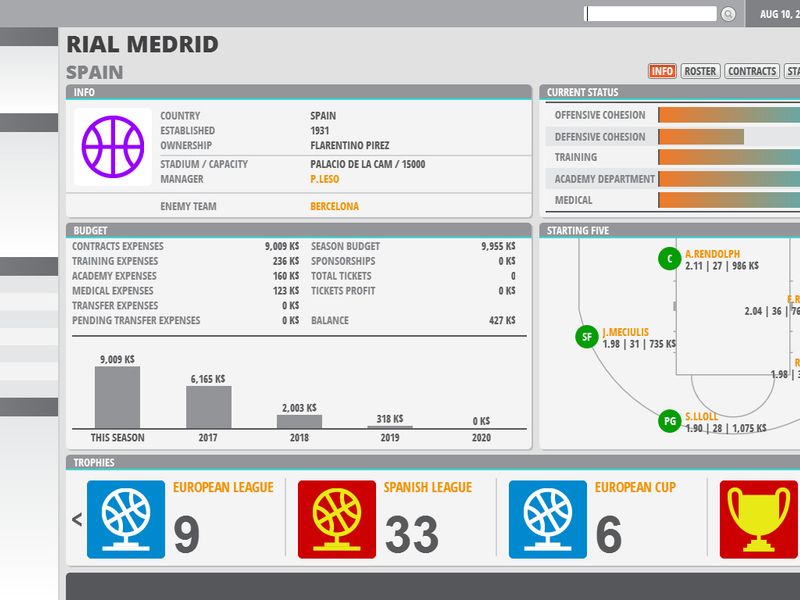800x600 pixels.
Task: Click the search magnifier icon
Action: coord(729,14)
